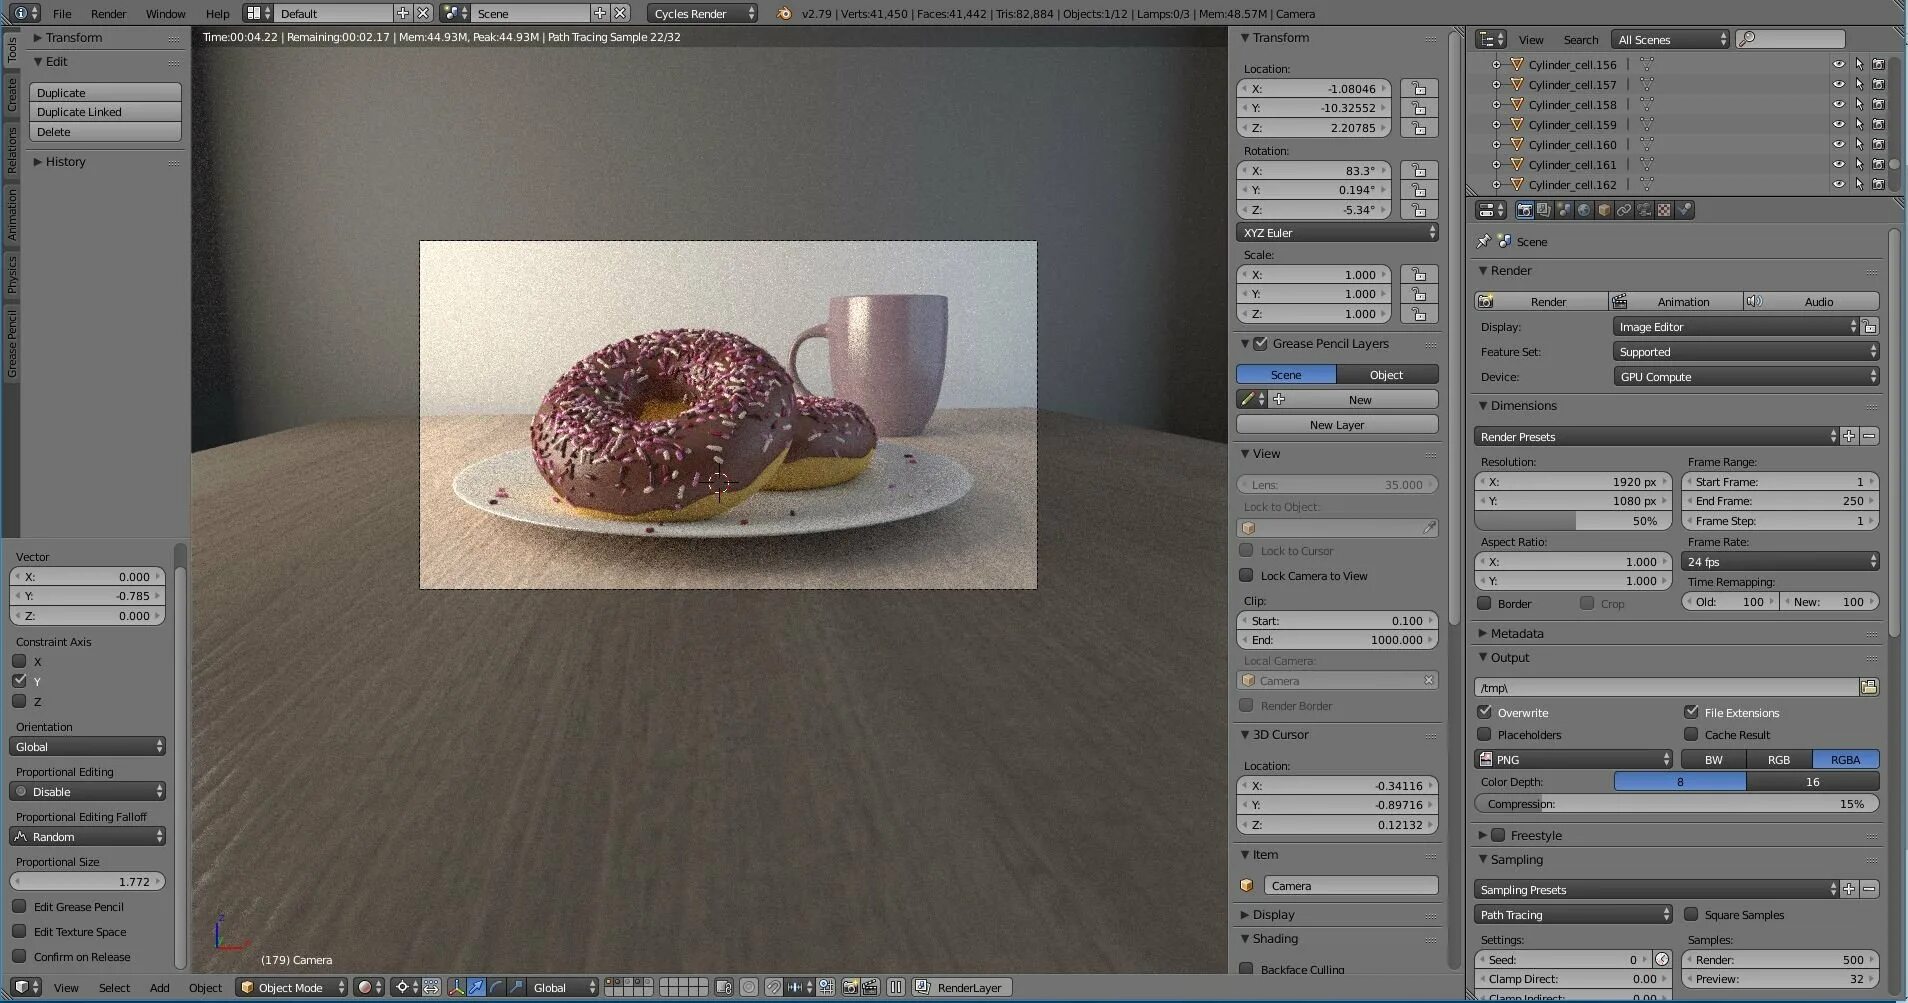The width and height of the screenshot is (1908, 1003).
Task: Open the 3D view editor type selector
Action: pos(27,987)
